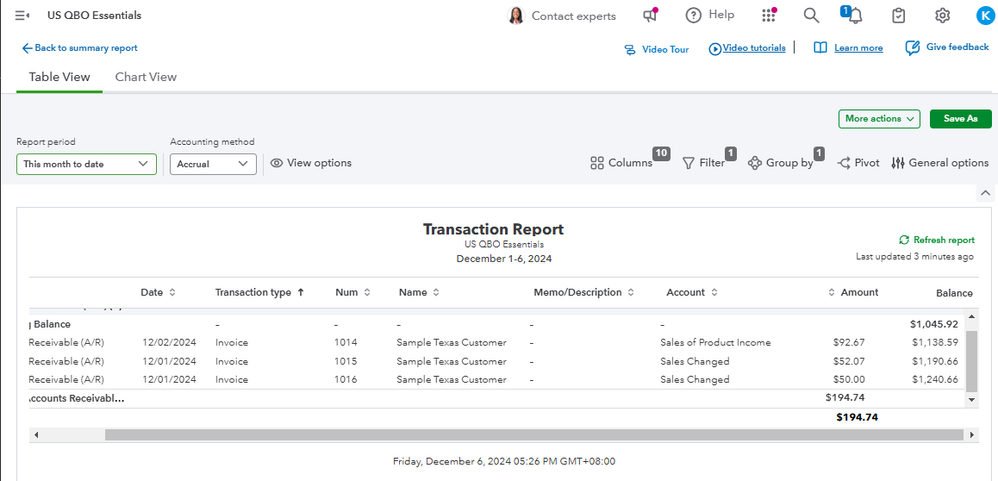Go back to summary report

[80, 48]
